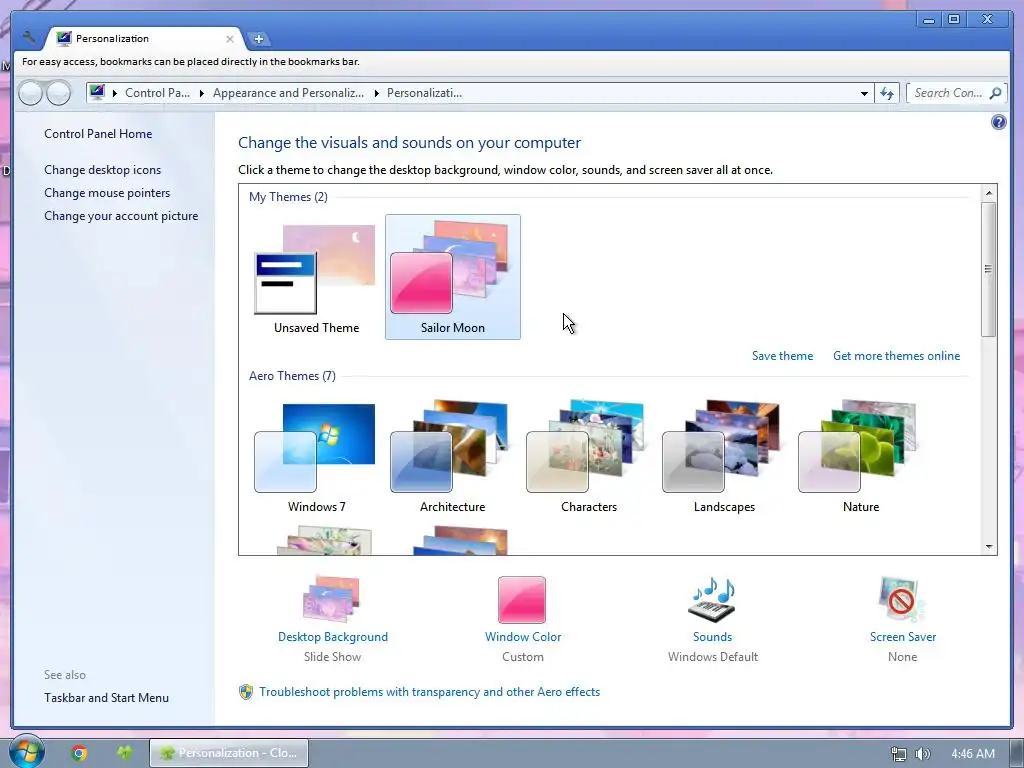Click the green clover taskbar icon

pos(124,753)
